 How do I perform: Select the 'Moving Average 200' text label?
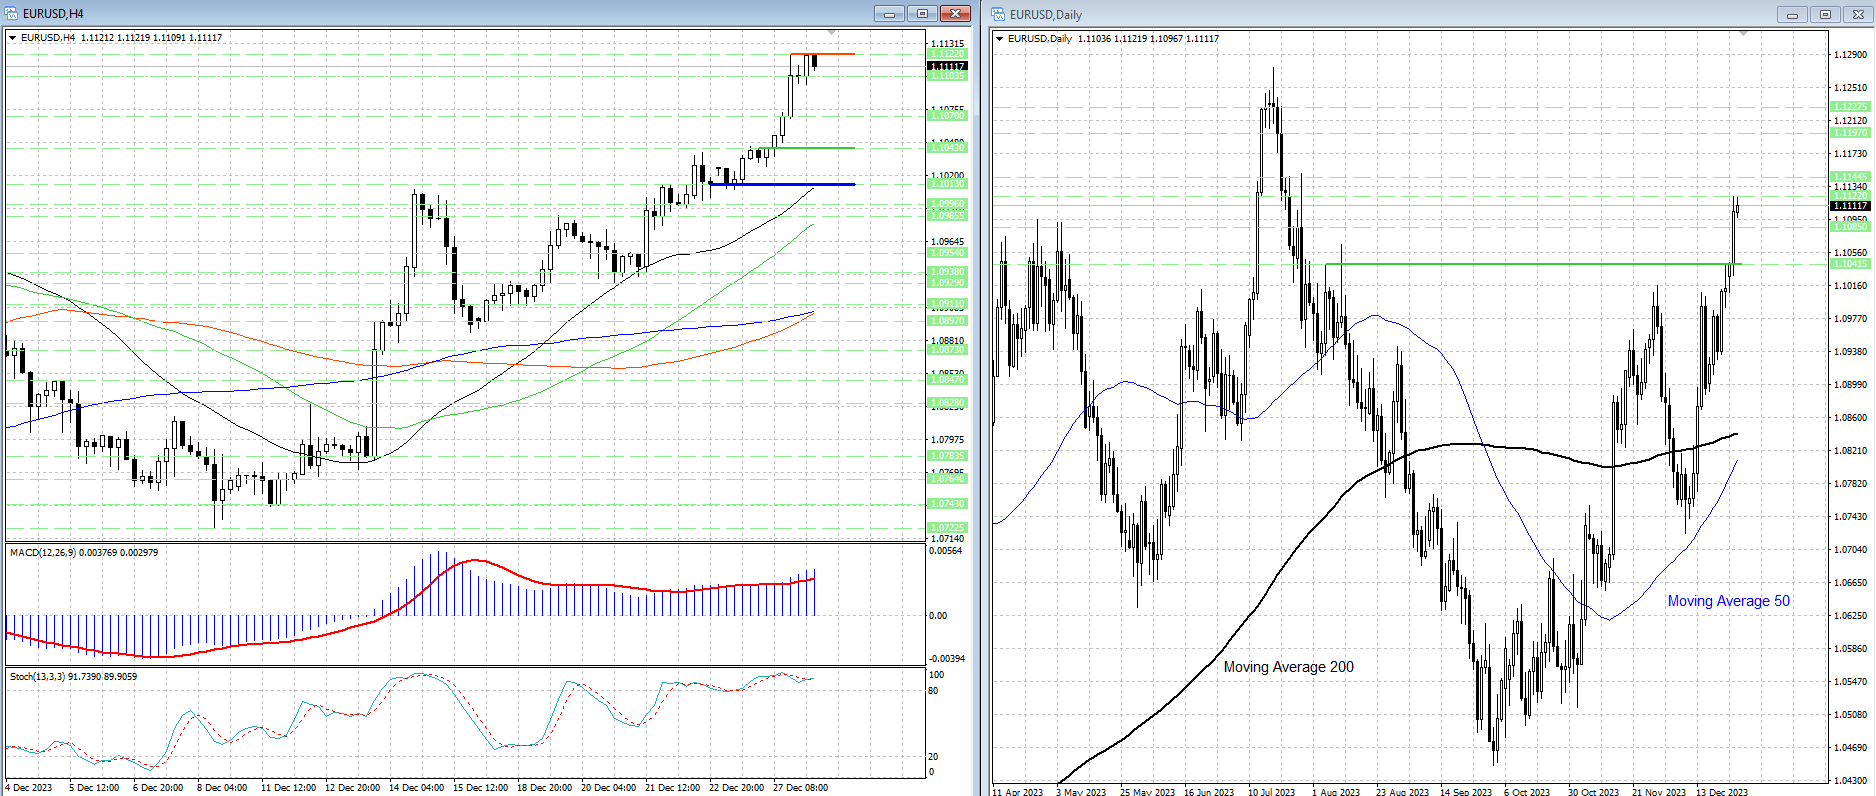(x=1288, y=667)
